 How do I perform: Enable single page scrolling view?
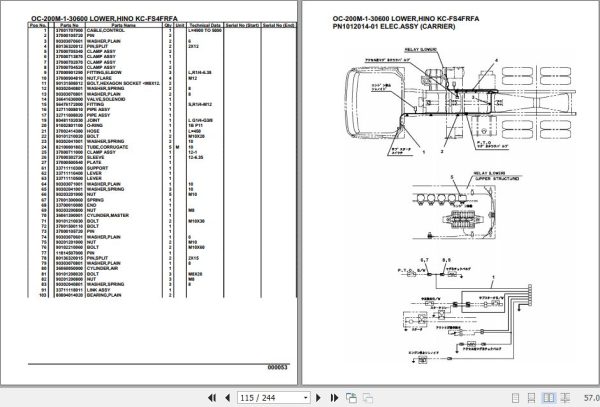tap(532, 398)
